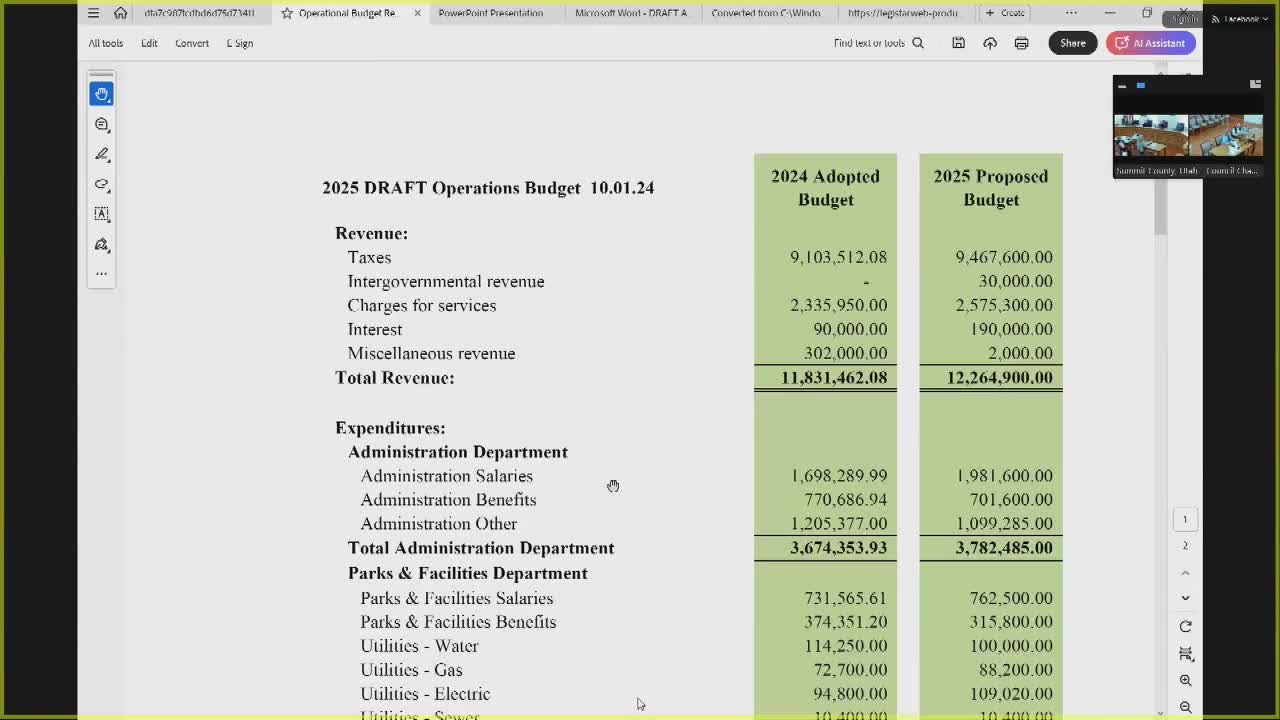Click the Parks & Facilities Department heading
Viewport: 1280px width, 720px height.
(468, 573)
